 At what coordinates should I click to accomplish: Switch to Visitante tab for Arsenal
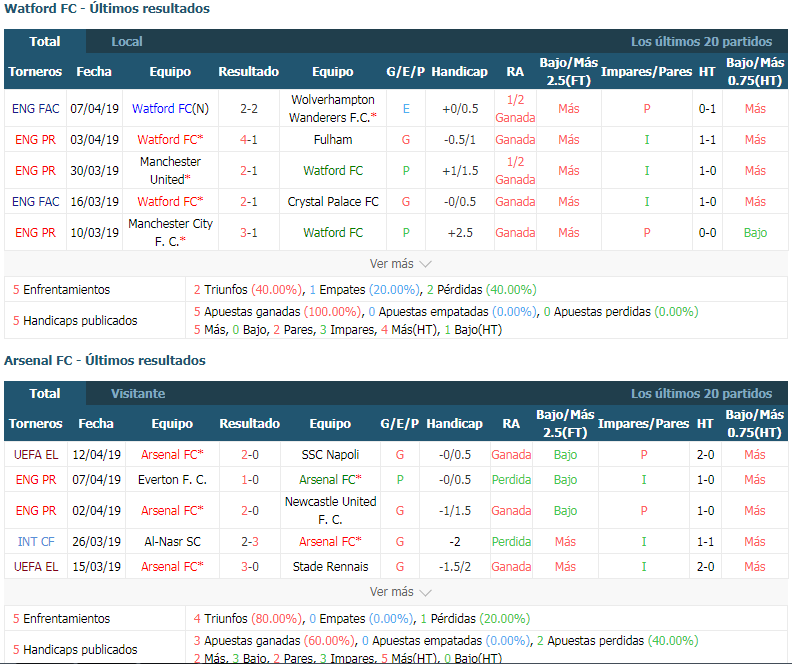(x=138, y=393)
